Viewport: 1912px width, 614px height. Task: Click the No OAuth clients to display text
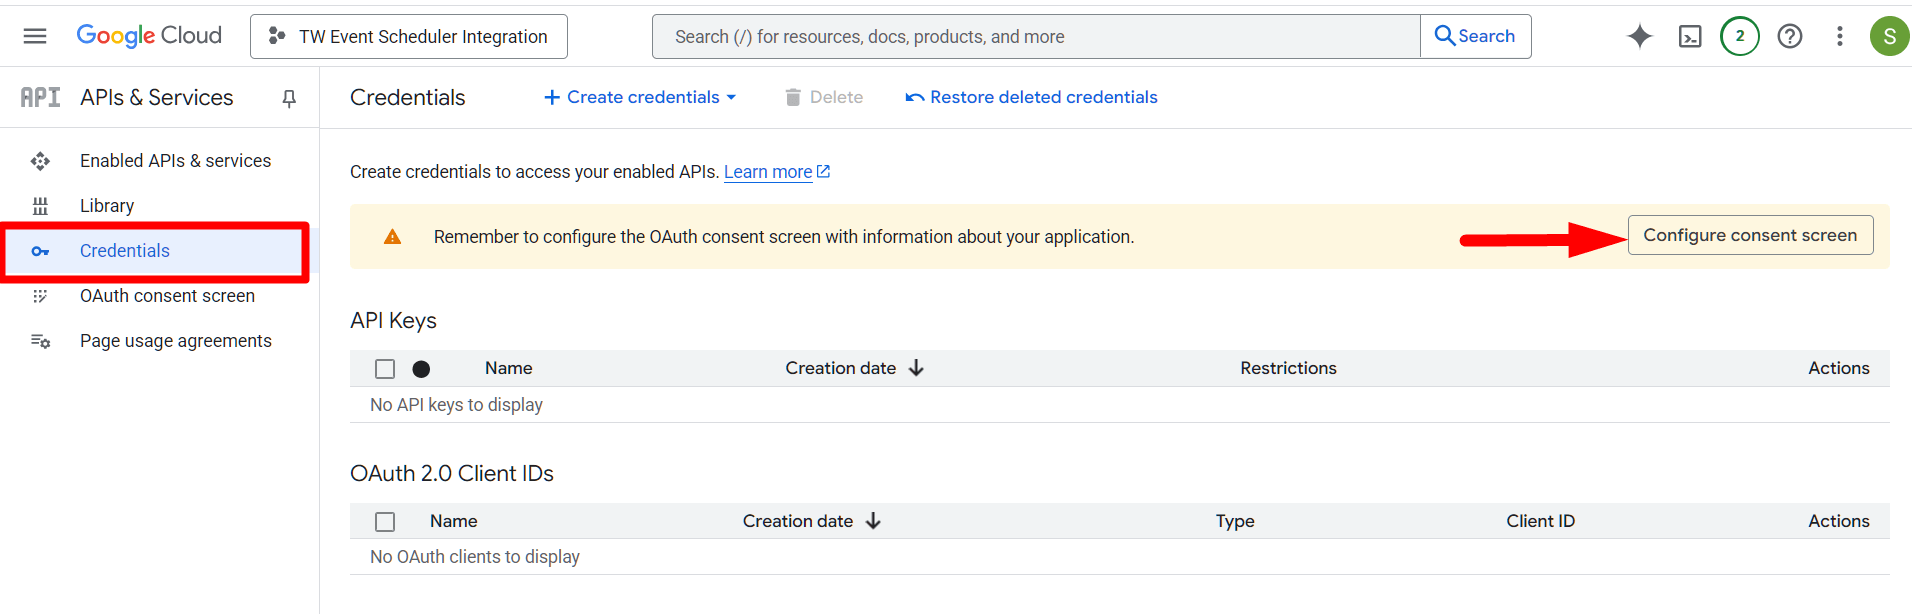475,557
